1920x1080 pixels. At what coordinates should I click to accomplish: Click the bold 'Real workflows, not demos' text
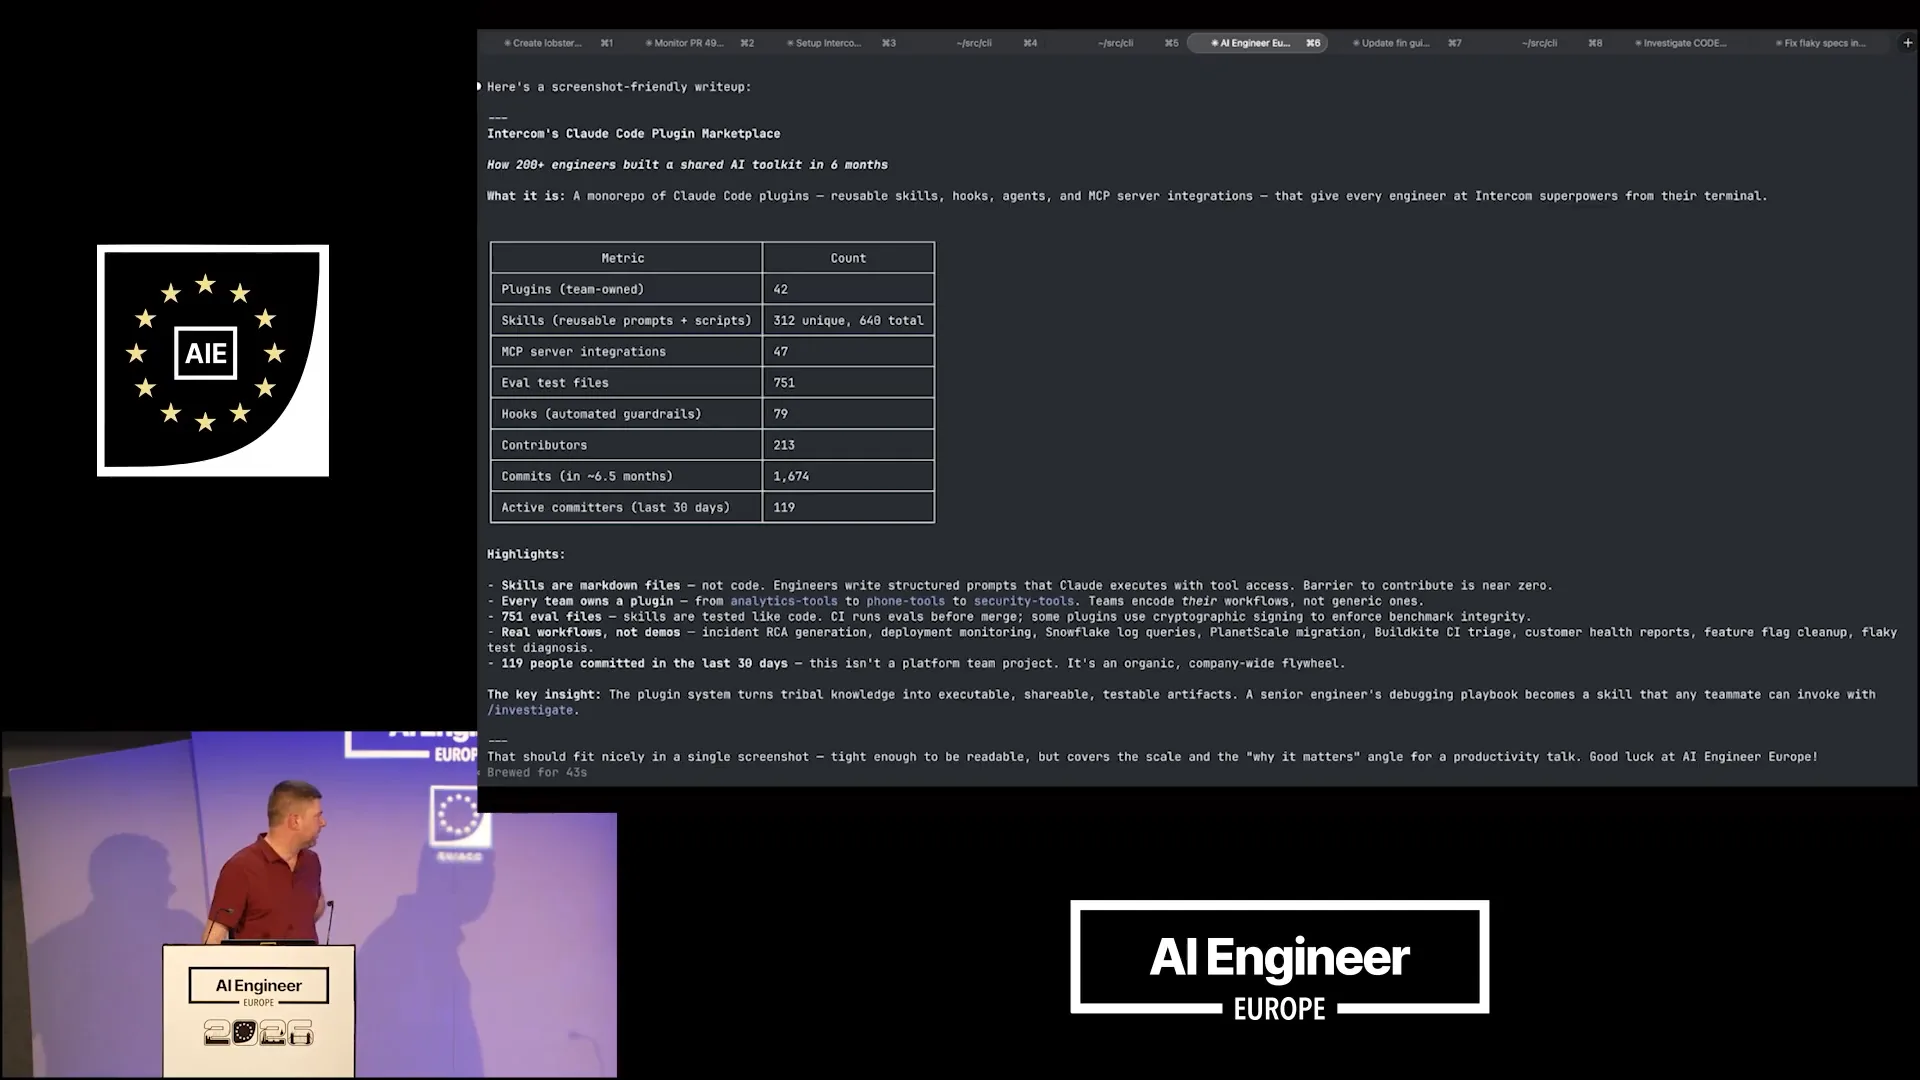coord(590,632)
